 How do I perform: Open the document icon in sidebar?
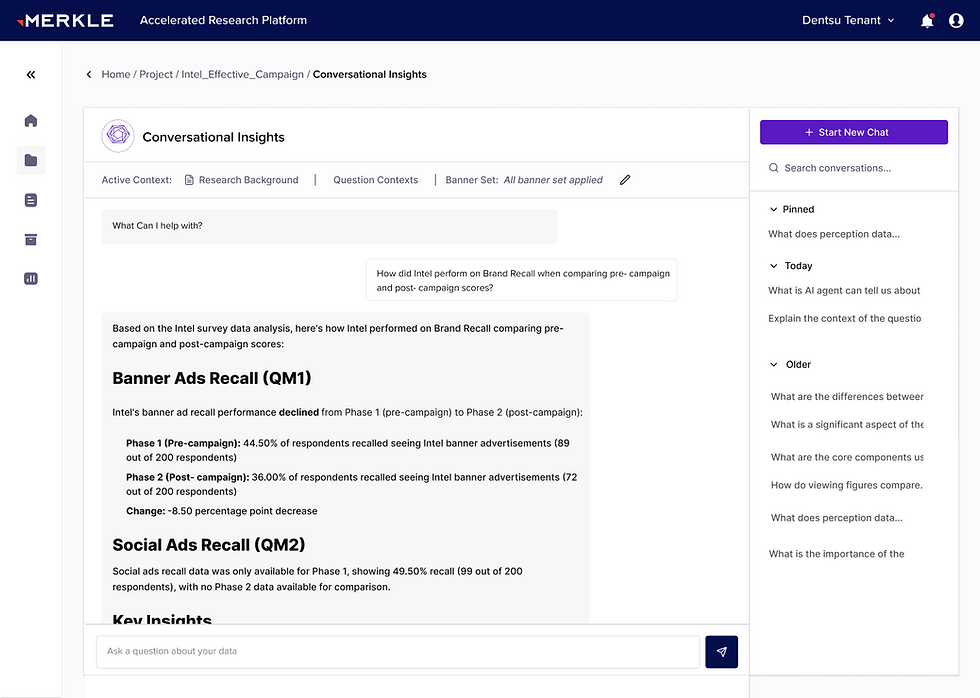(x=31, y=200)
